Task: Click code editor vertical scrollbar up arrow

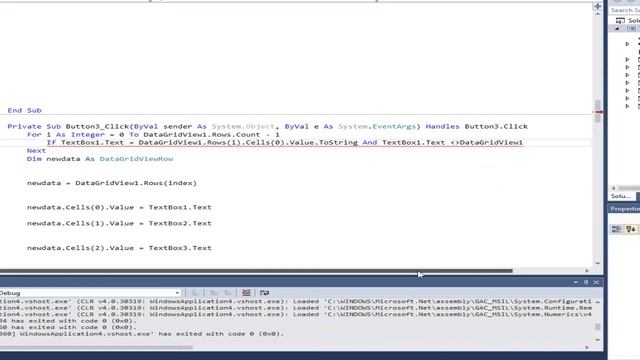Action: 598,15
